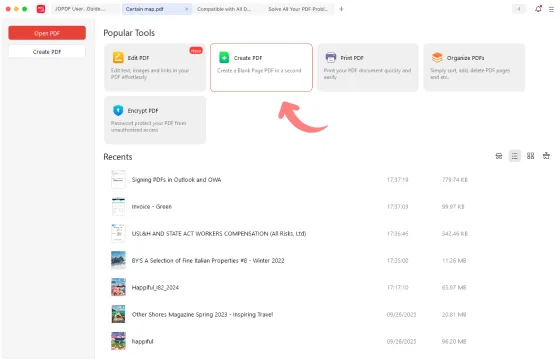This screenshot has width=560, height=360.
Task: Switch to the Compatible with All D... tab
Action: click(227, 9)
